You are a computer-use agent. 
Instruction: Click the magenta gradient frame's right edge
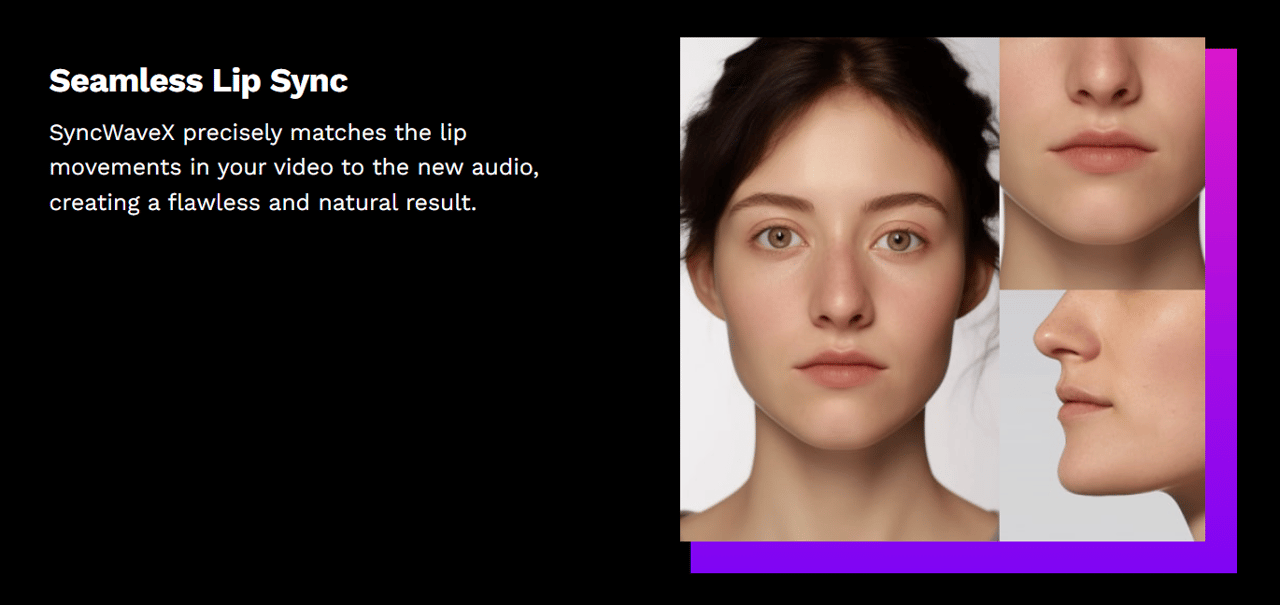point(1221,300)
